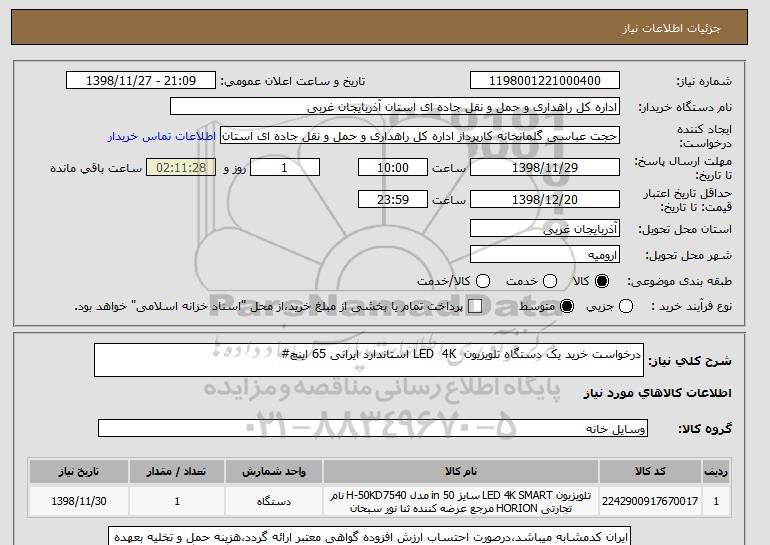This screenshot has height=545, width=770.
Task: Click the request creator field حجت عباسی
Action: coord(420,136)
